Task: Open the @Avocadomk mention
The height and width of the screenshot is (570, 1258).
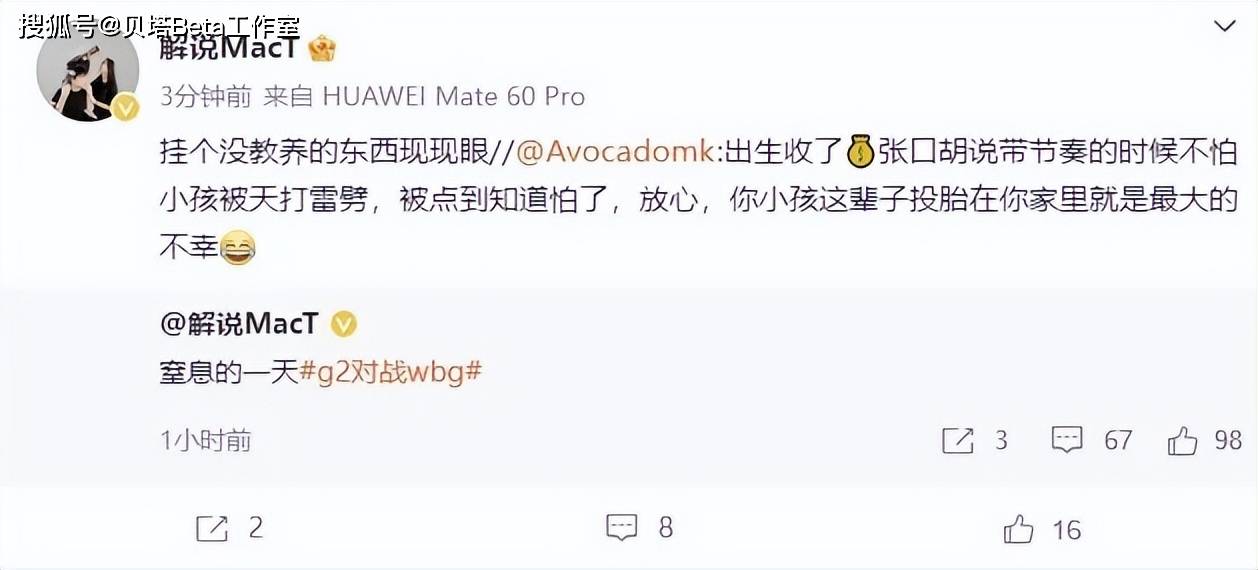Action: (x=615, y=152)
